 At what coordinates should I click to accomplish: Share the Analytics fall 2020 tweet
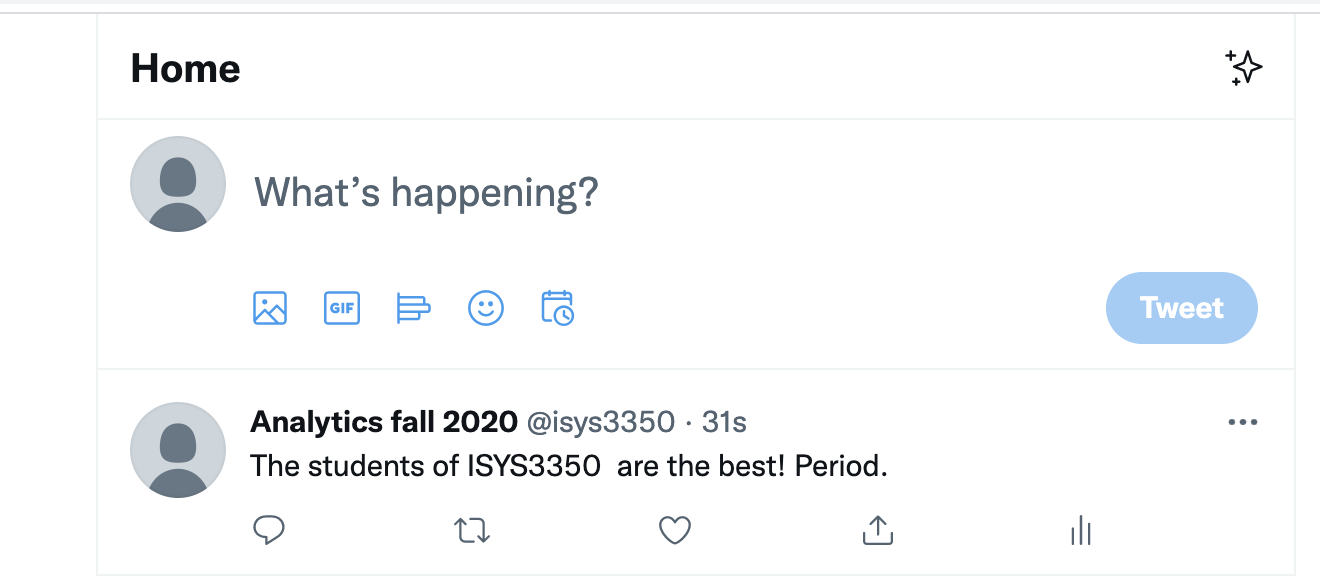pos(877,530)
